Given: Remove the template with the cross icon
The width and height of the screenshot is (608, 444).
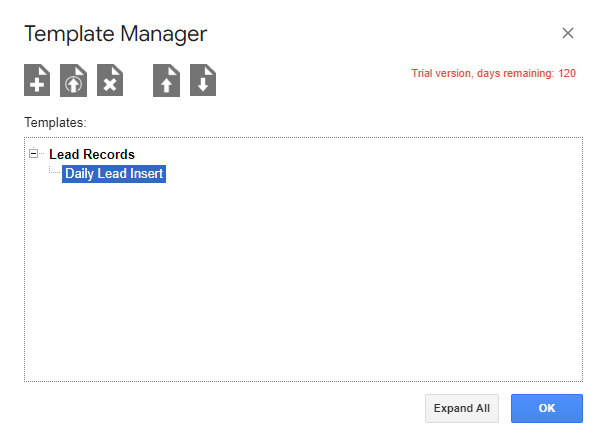Looking at the screenshot, I should pos(110,81).
